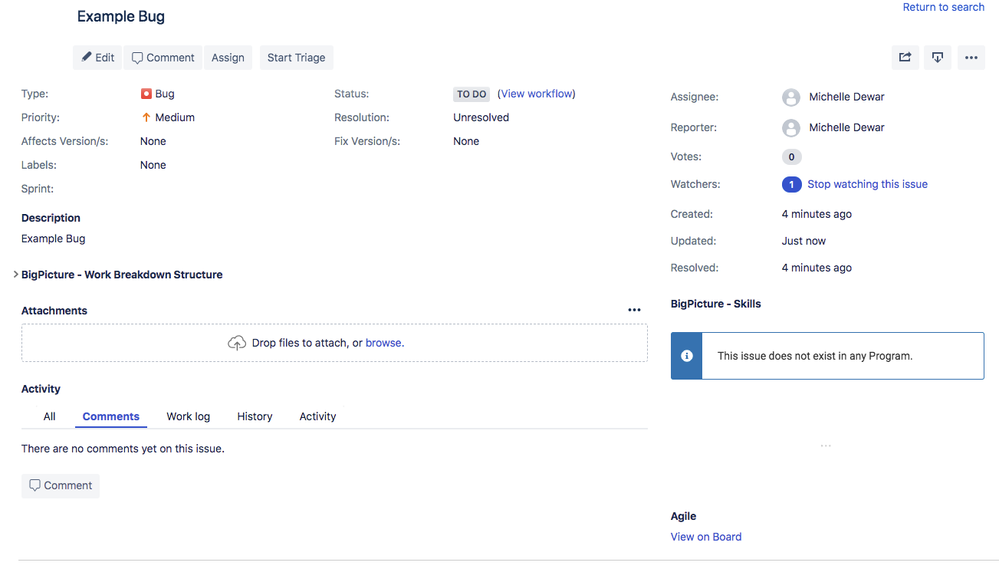
Task: Click the TO DO status lozenge
Action: point(471,94)
